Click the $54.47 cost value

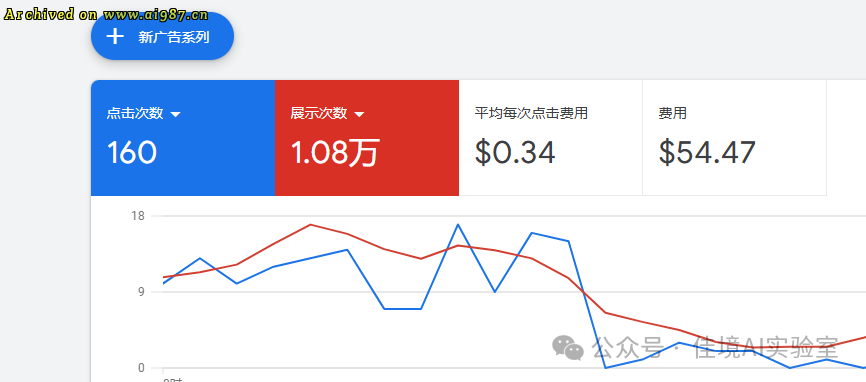(x=707, y=153)
